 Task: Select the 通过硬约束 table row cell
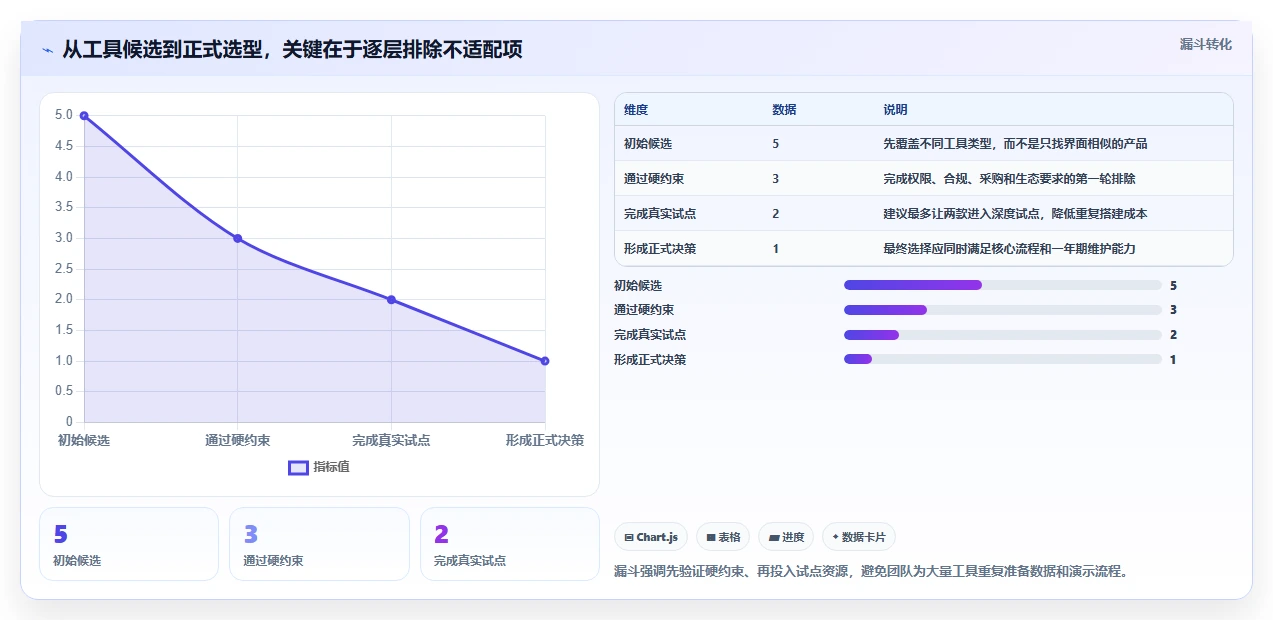[x=654, y=179]
